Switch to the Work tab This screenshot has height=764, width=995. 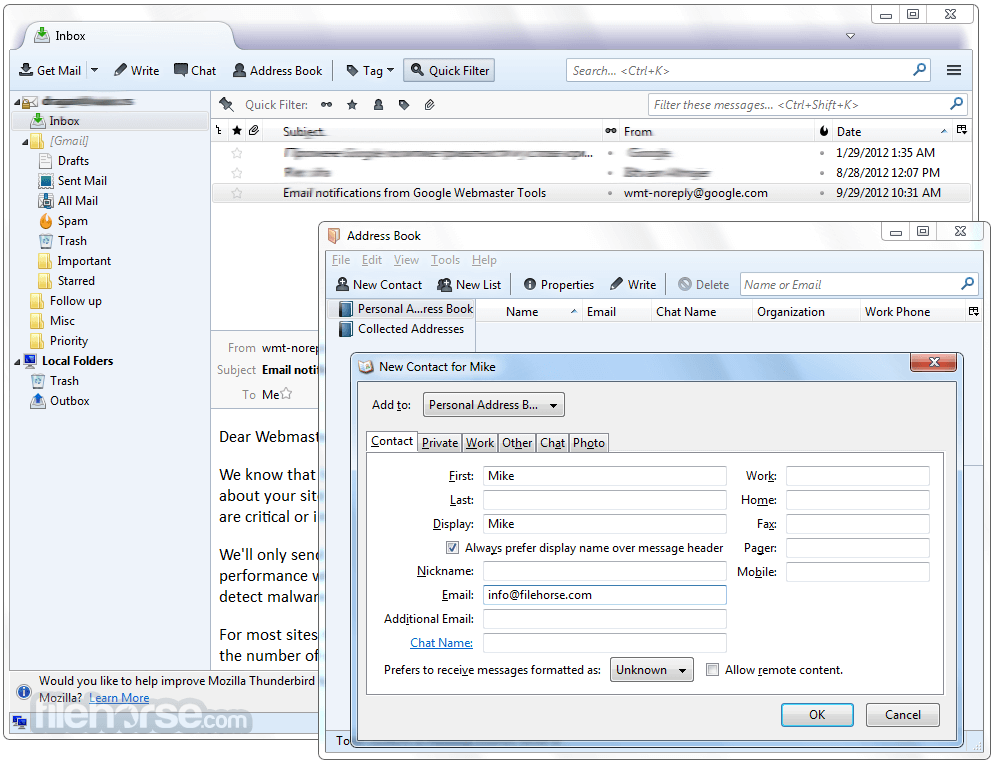(480, 443)
